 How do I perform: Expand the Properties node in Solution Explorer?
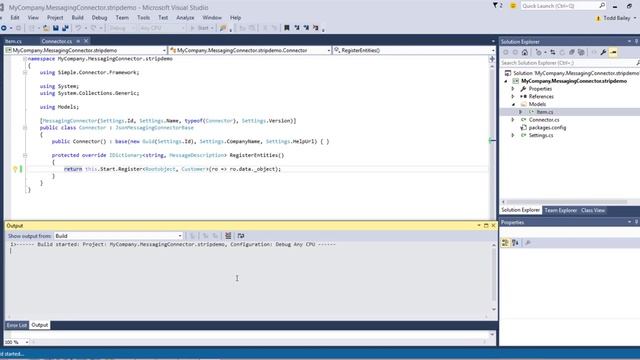coord(513,89)
